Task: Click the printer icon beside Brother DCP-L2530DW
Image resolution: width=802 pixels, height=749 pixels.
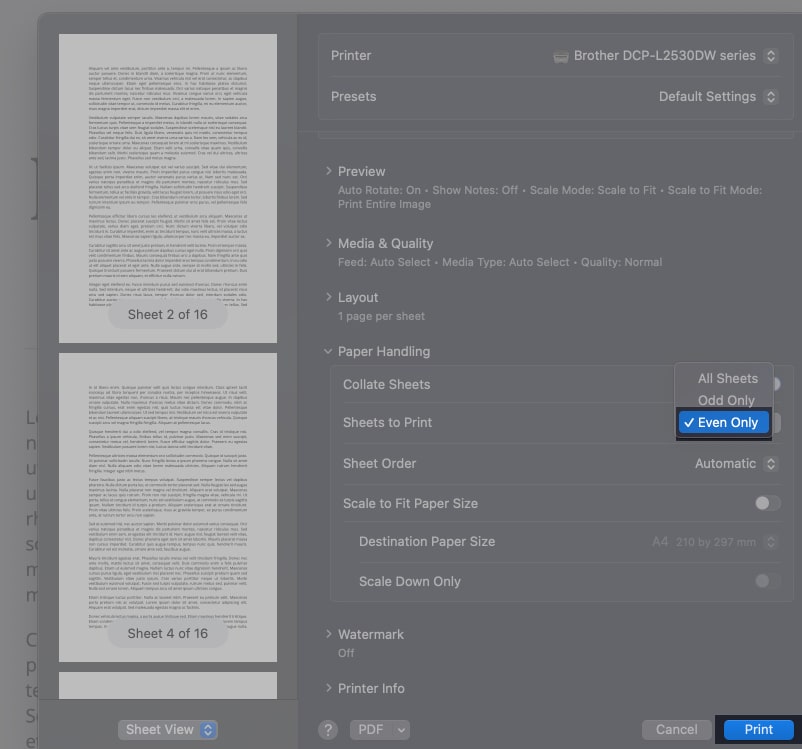Action: coord(561,57)
